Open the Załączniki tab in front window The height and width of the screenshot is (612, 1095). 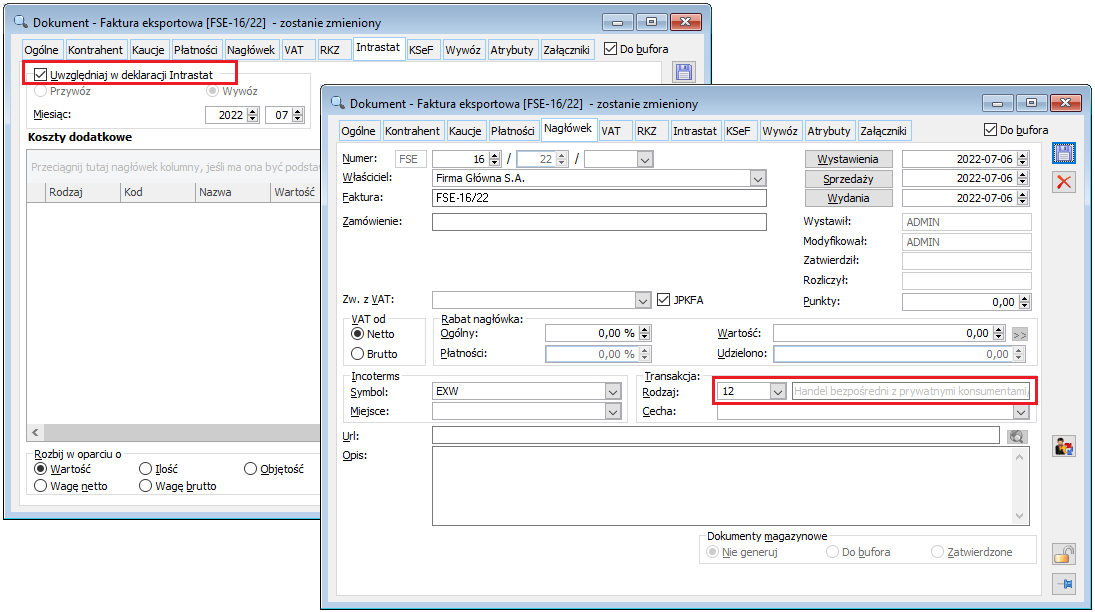pyautogui.click(x=883, y=131)
